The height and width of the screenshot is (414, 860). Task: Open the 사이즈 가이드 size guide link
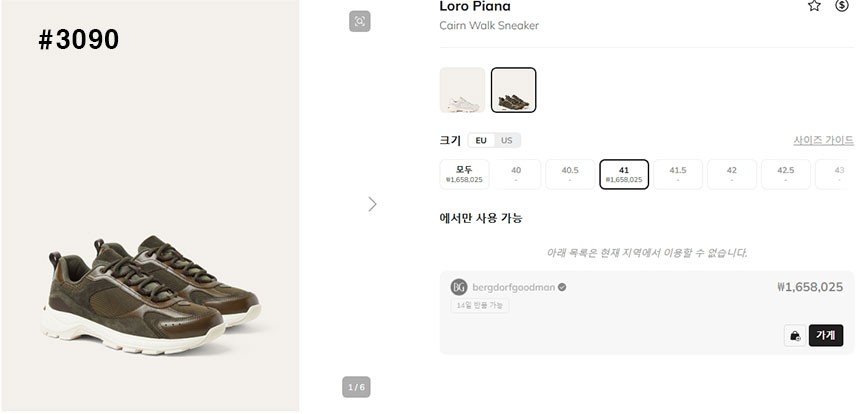pos(823,141)
